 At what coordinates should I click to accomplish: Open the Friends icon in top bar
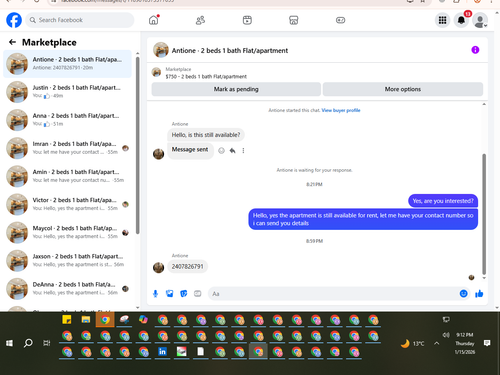tap(200, 20)
